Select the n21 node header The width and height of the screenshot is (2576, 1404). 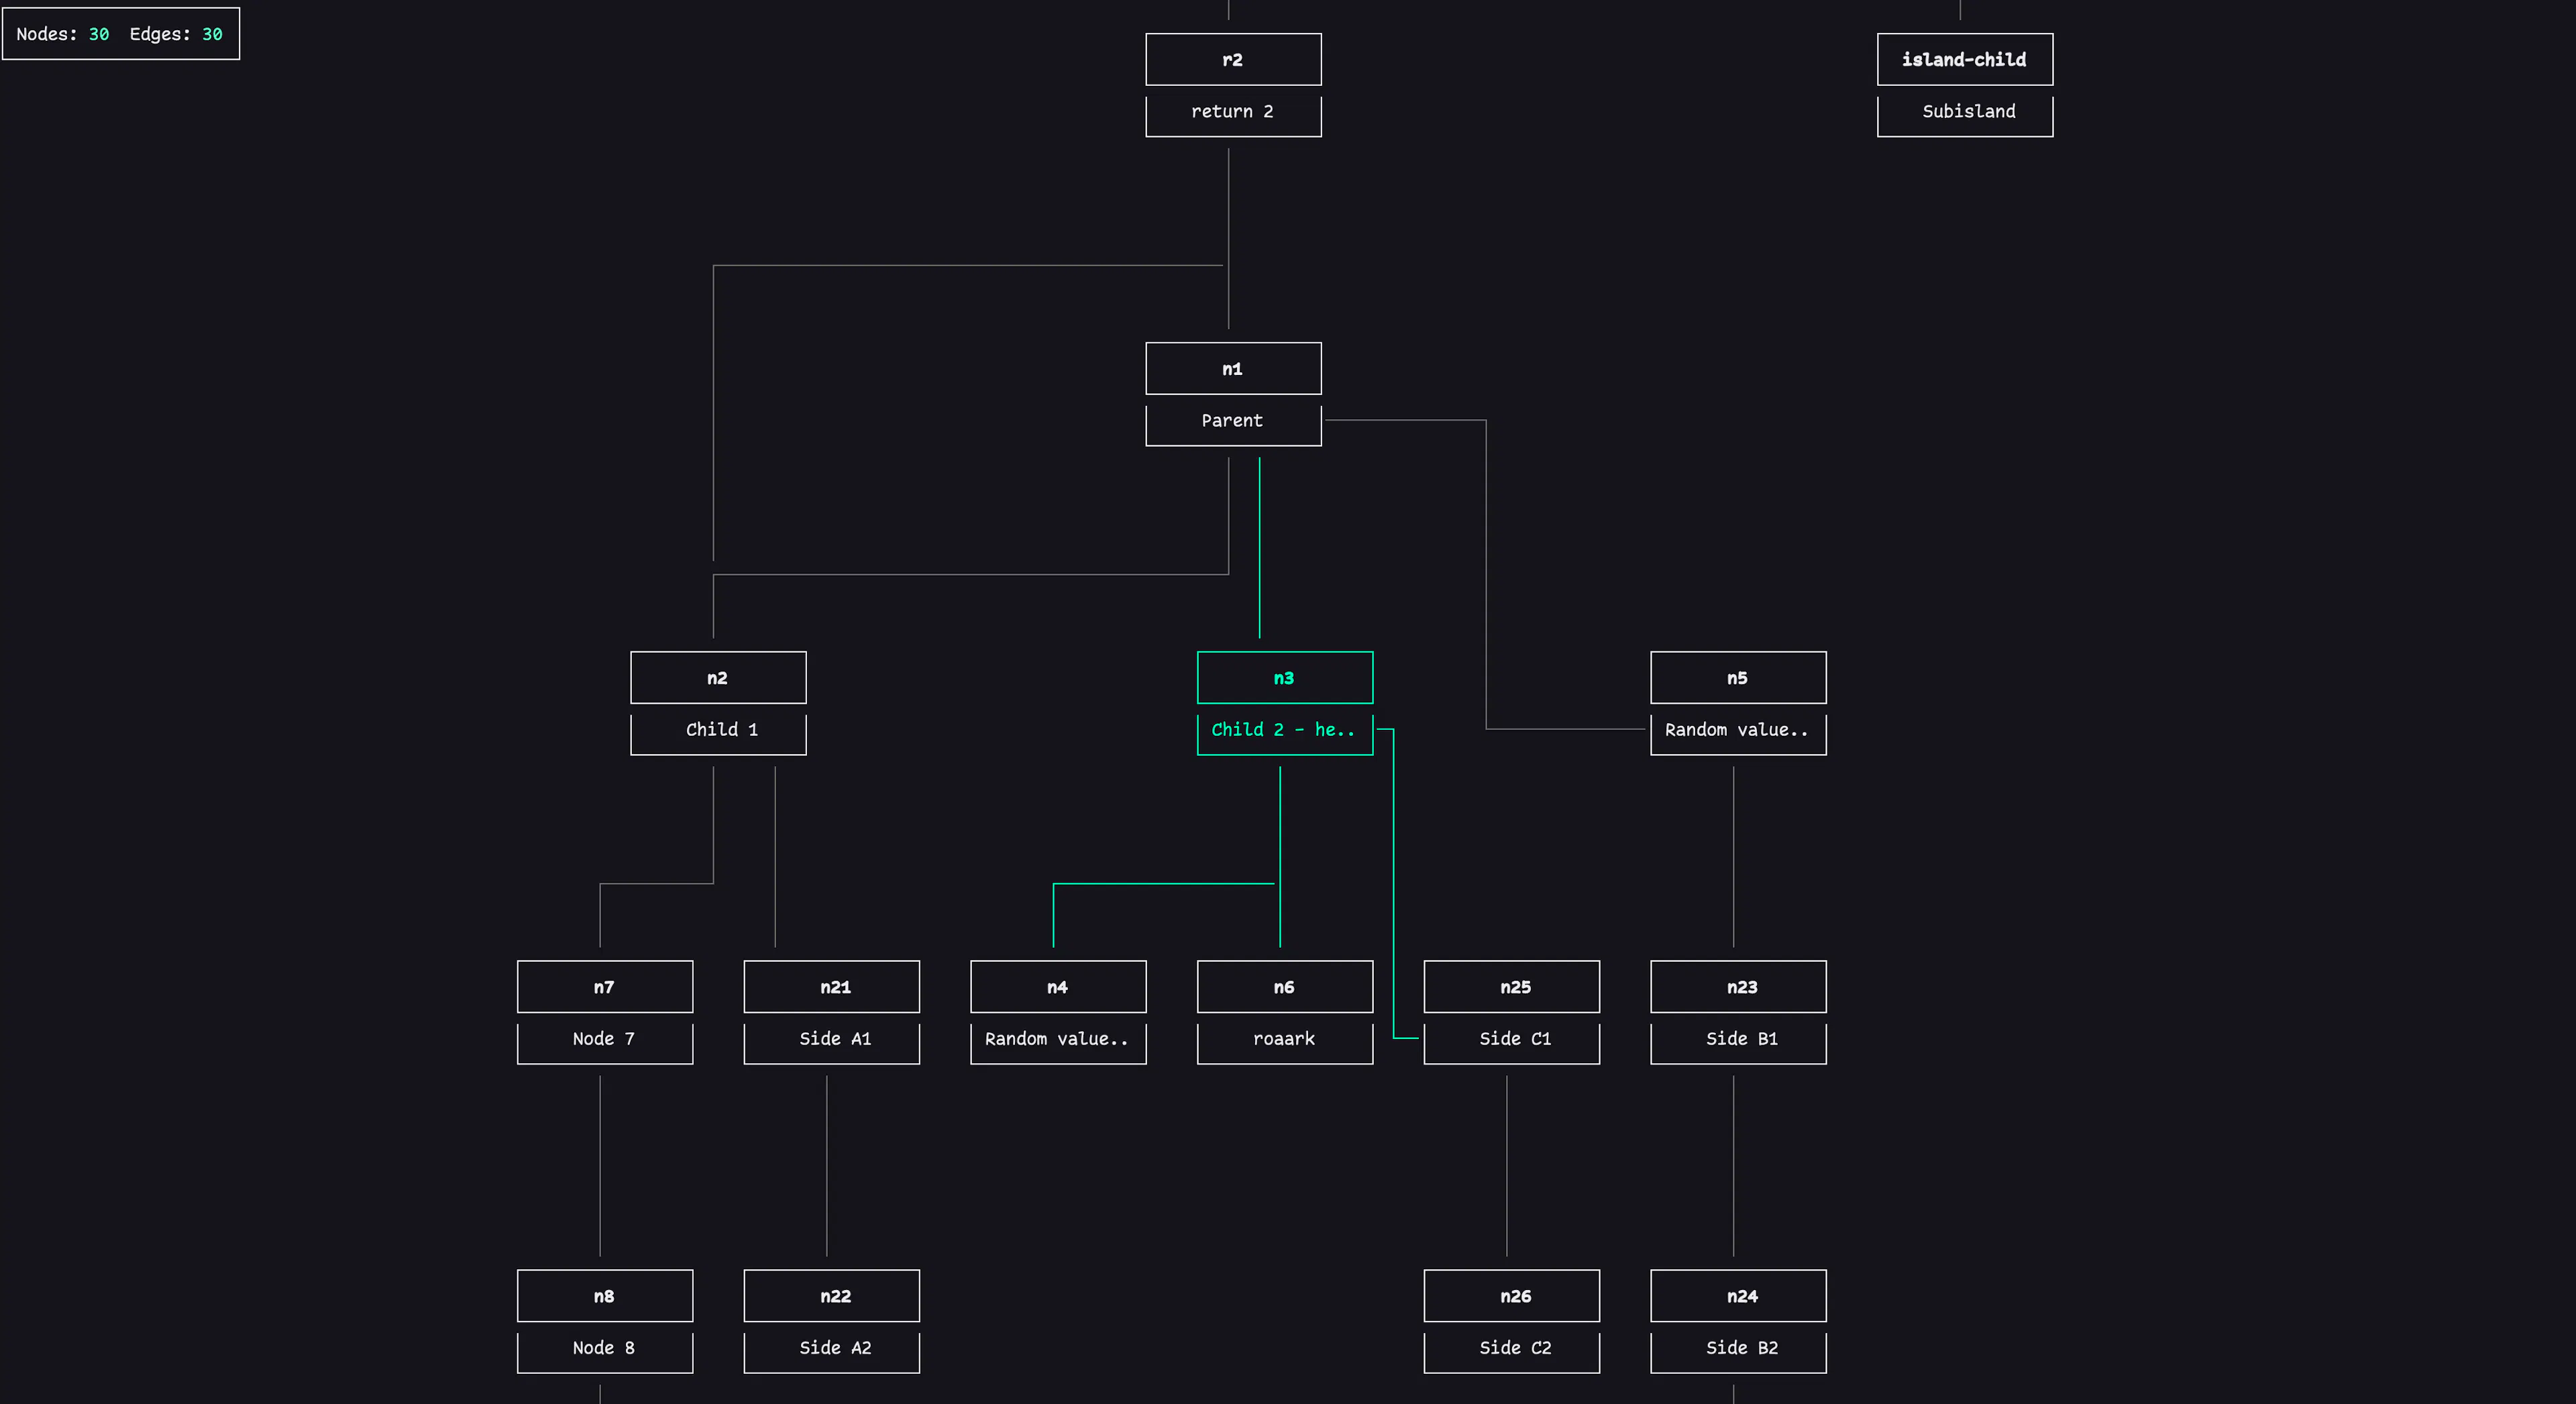(832, 987)
